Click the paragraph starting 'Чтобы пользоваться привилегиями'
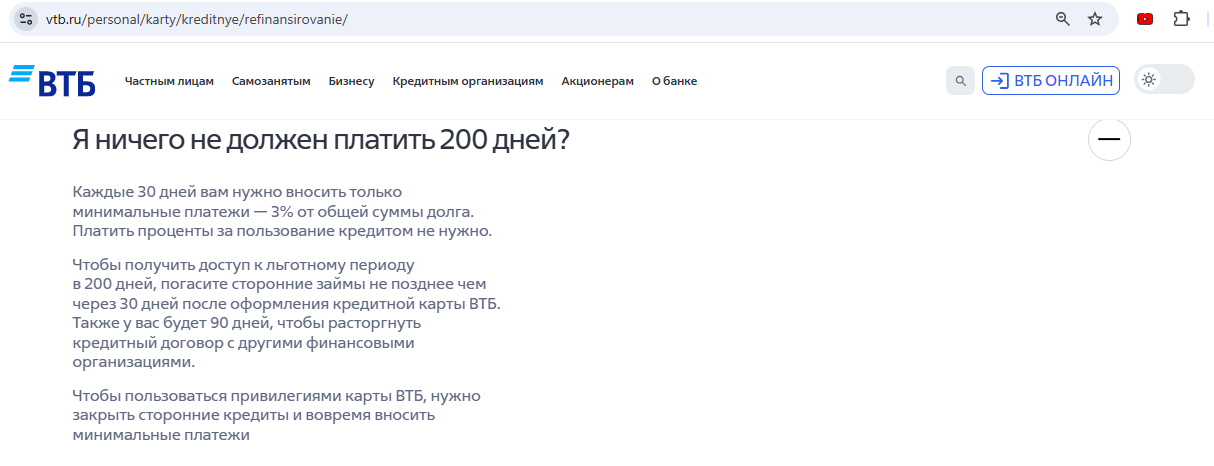This screenshot has width=1214, height=466. [276, 416]
